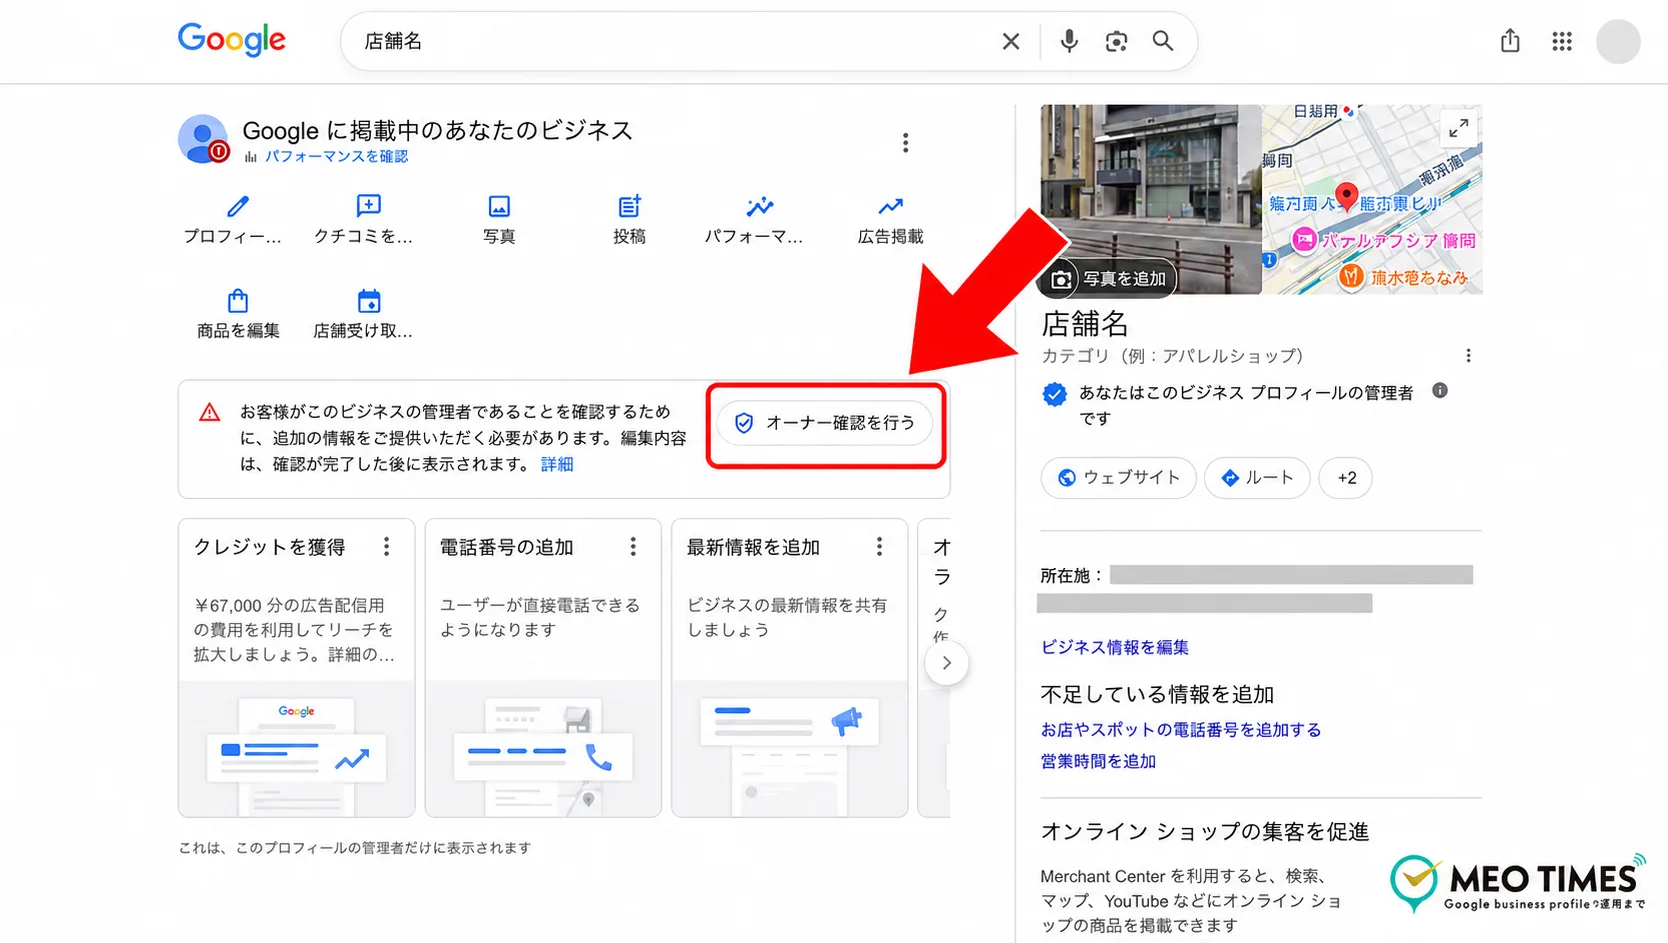
Task: Click the Google logo
Action: coord(232,40)
